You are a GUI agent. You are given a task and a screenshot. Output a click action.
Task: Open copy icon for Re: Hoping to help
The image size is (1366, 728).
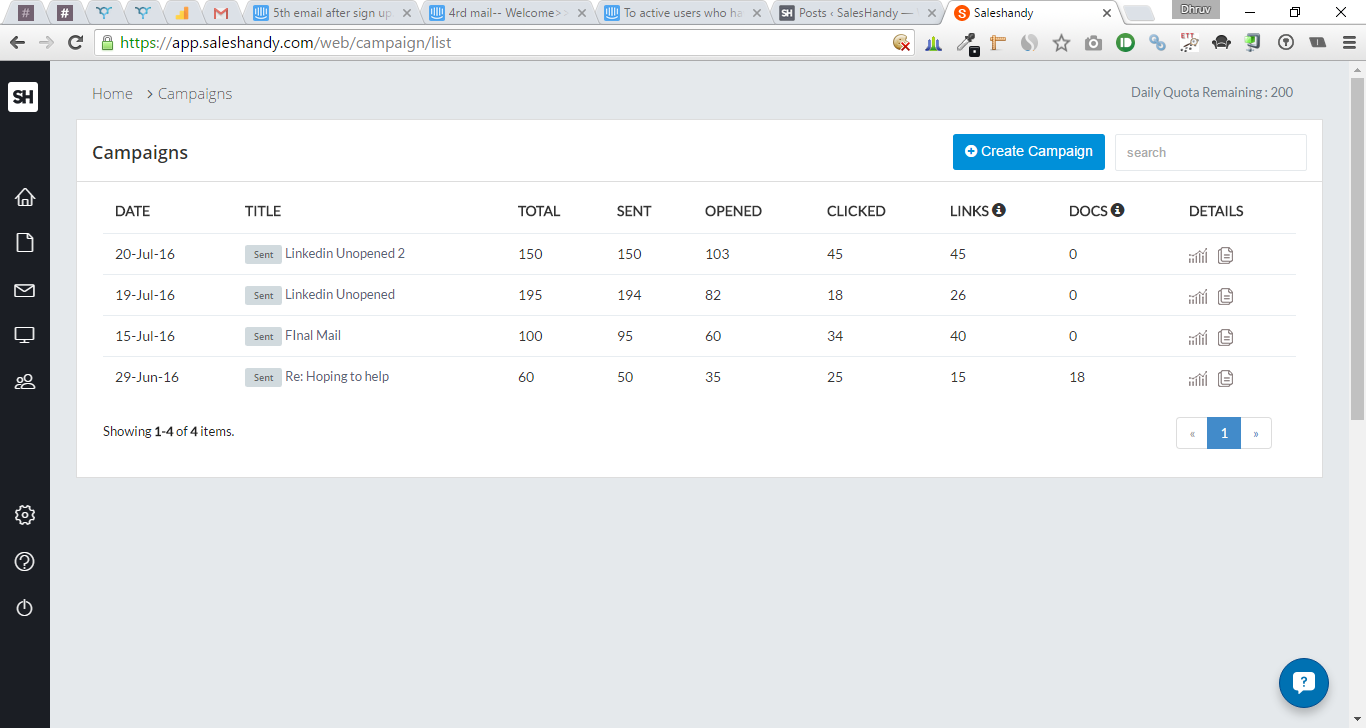click(1226, 378)
